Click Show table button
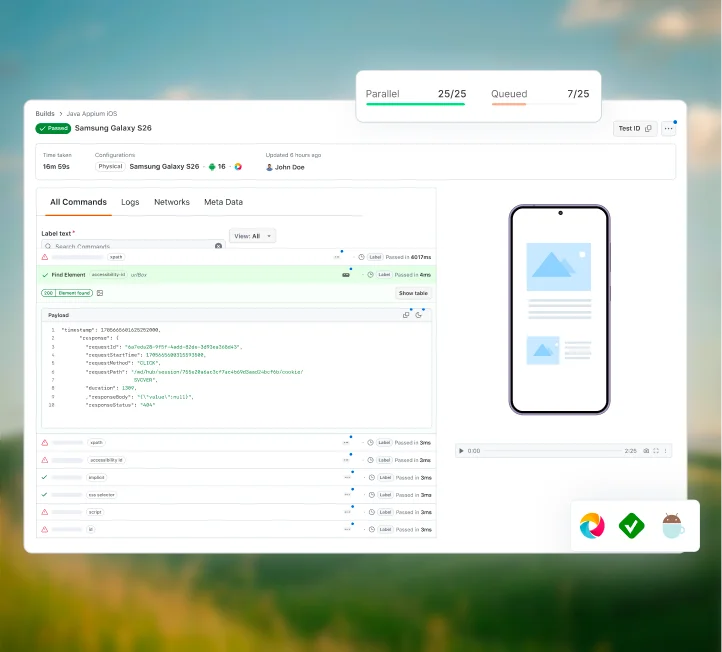This screenshot has width=722, height=652. coord(413,293)
